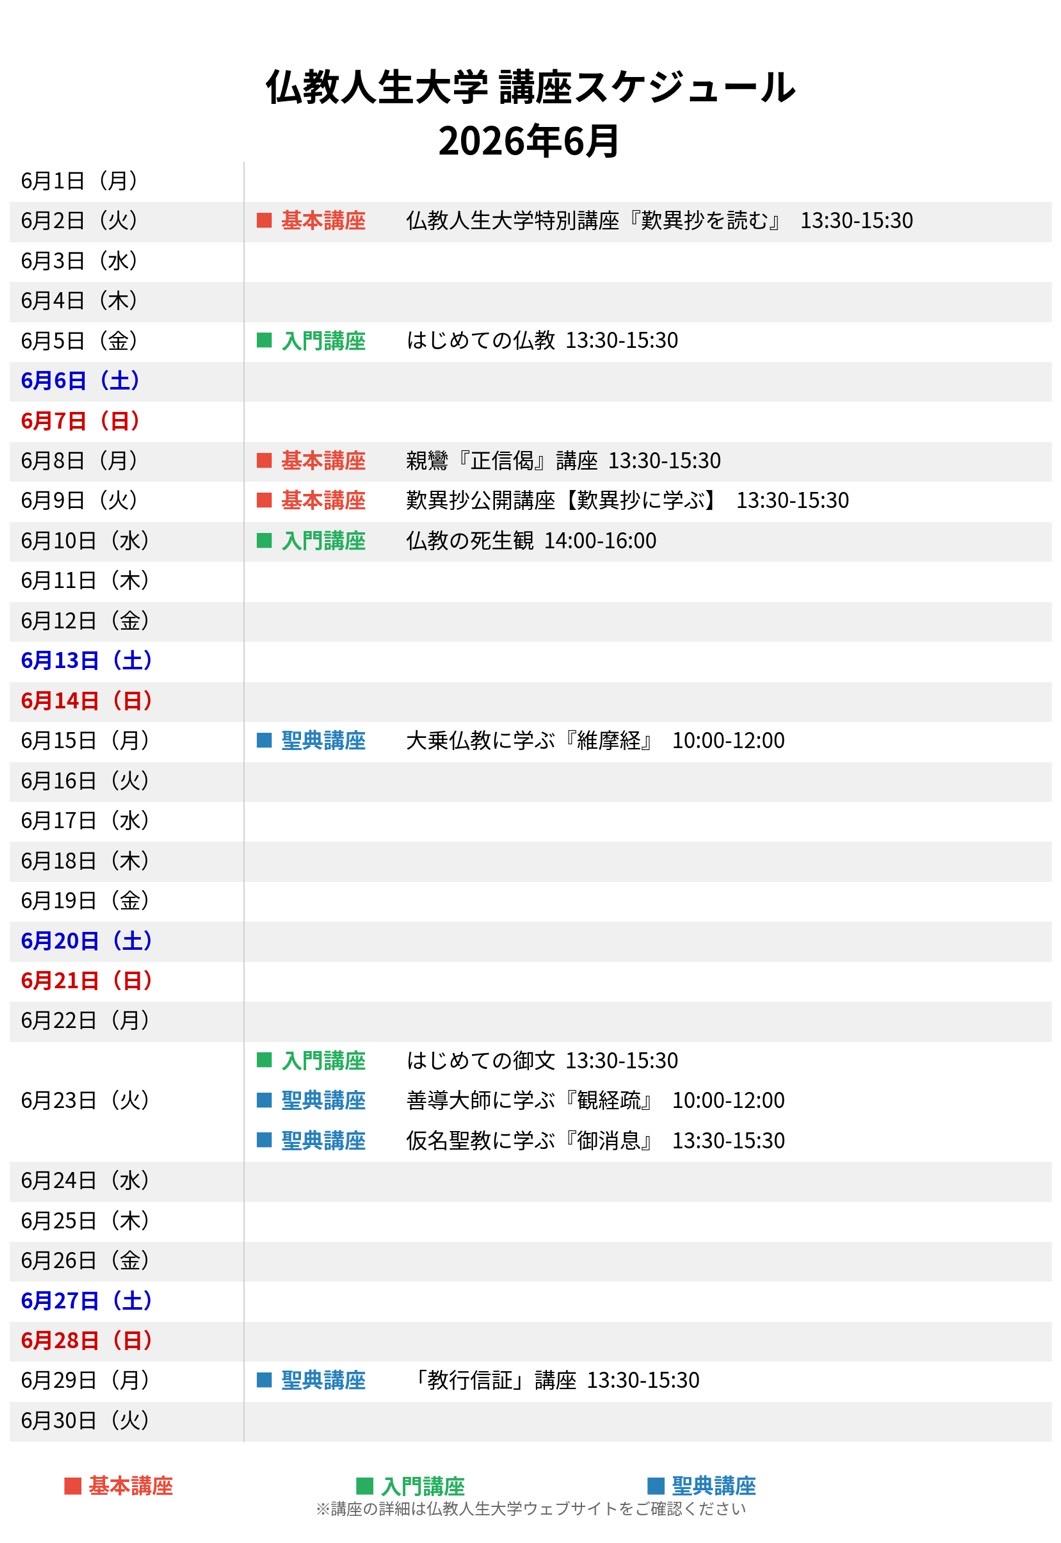This screenshot has width=1061, height=1543.
Task: Click the 6月14日（日） date cell
Action: click(86, 701)
